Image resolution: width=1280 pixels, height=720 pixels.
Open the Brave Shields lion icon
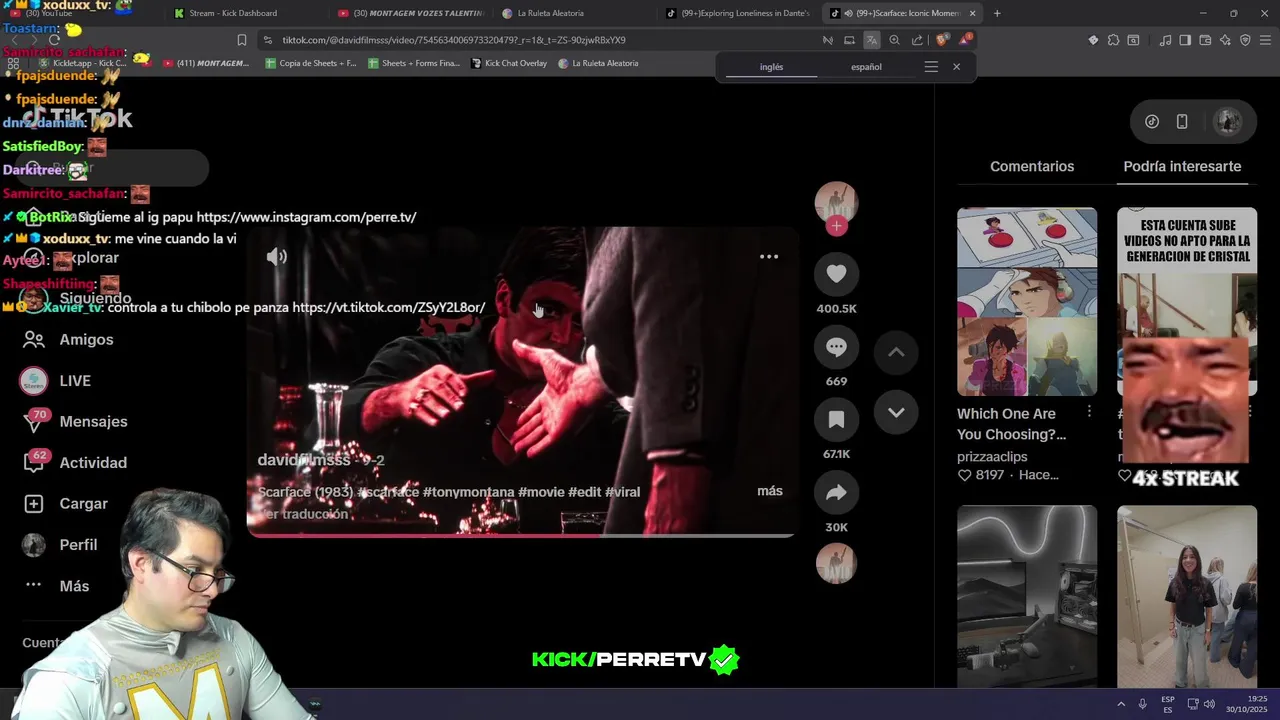point(941,40)
